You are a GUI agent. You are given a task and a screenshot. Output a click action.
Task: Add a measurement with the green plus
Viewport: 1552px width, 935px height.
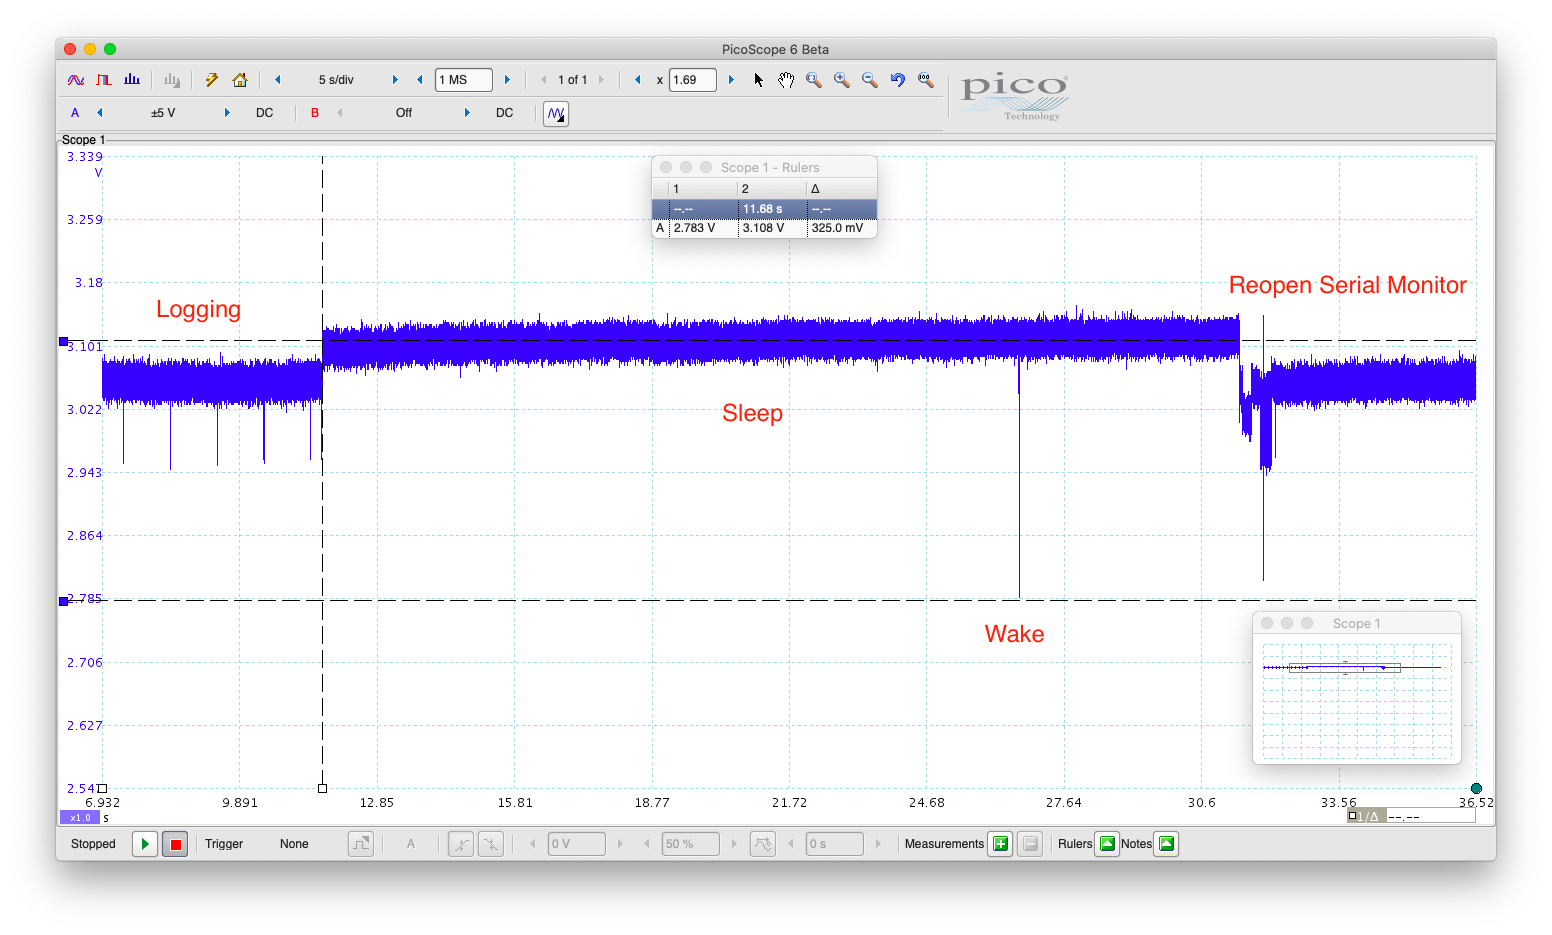click(x=1000, y=844)
